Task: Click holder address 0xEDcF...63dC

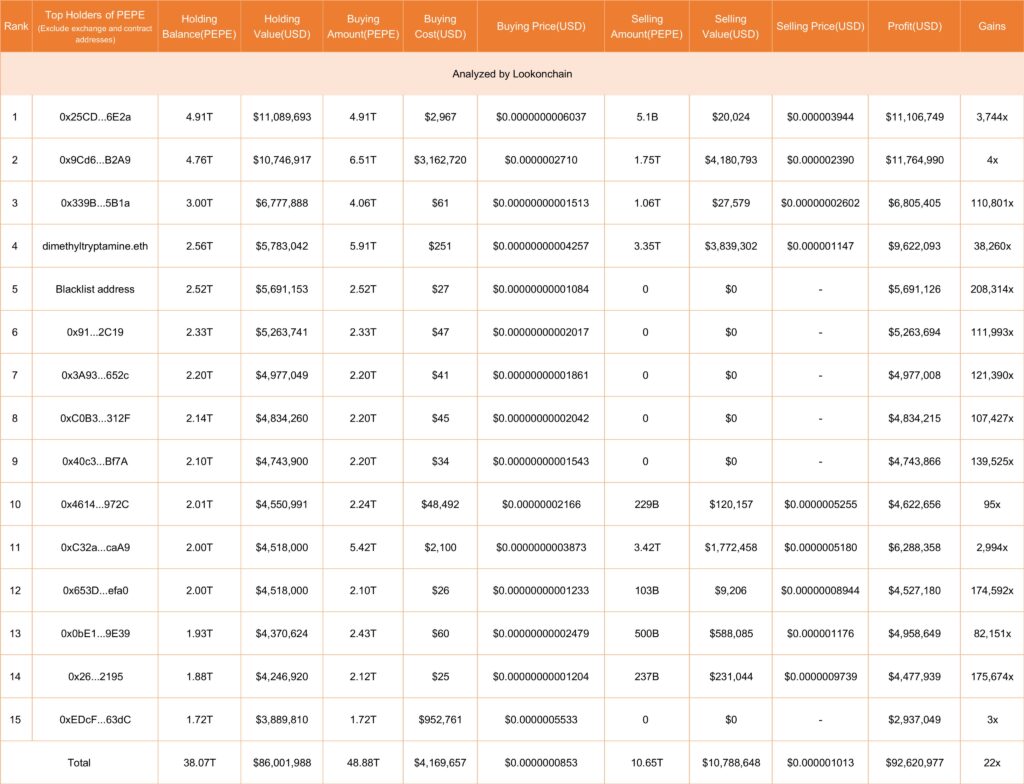Action: [95, 719]
